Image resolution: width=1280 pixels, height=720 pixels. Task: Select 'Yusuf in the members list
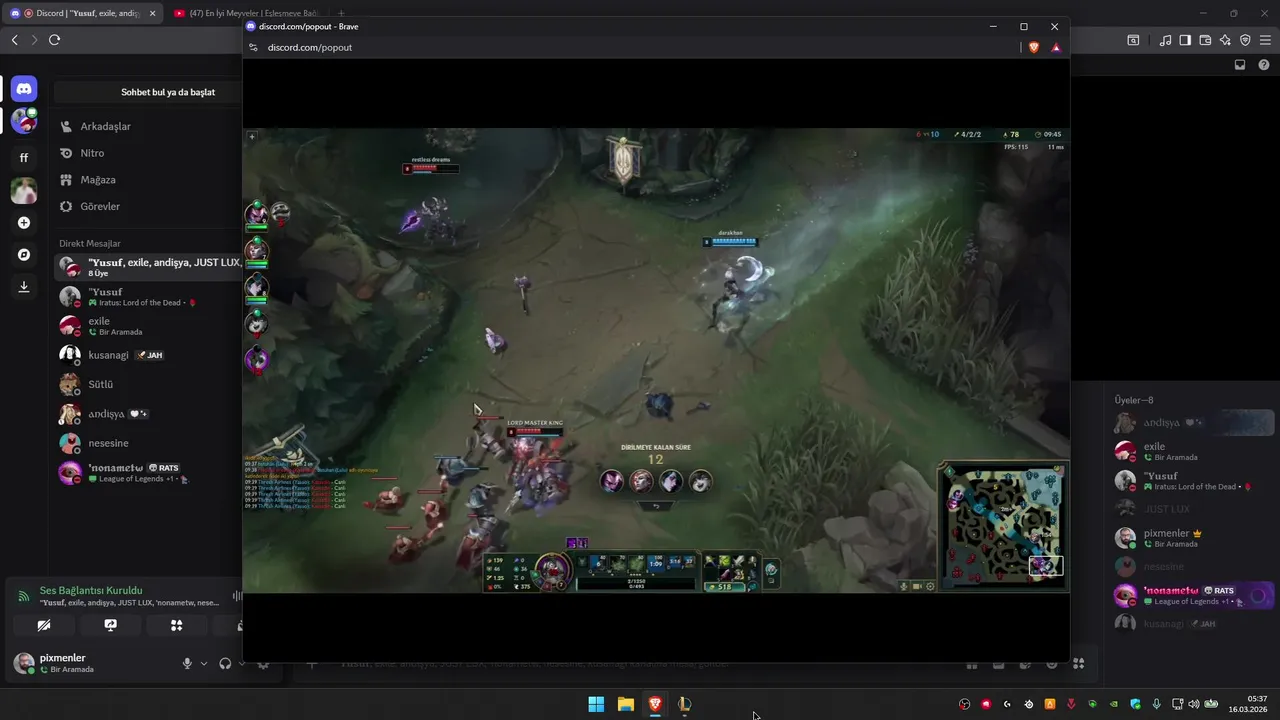point(1193,480)
